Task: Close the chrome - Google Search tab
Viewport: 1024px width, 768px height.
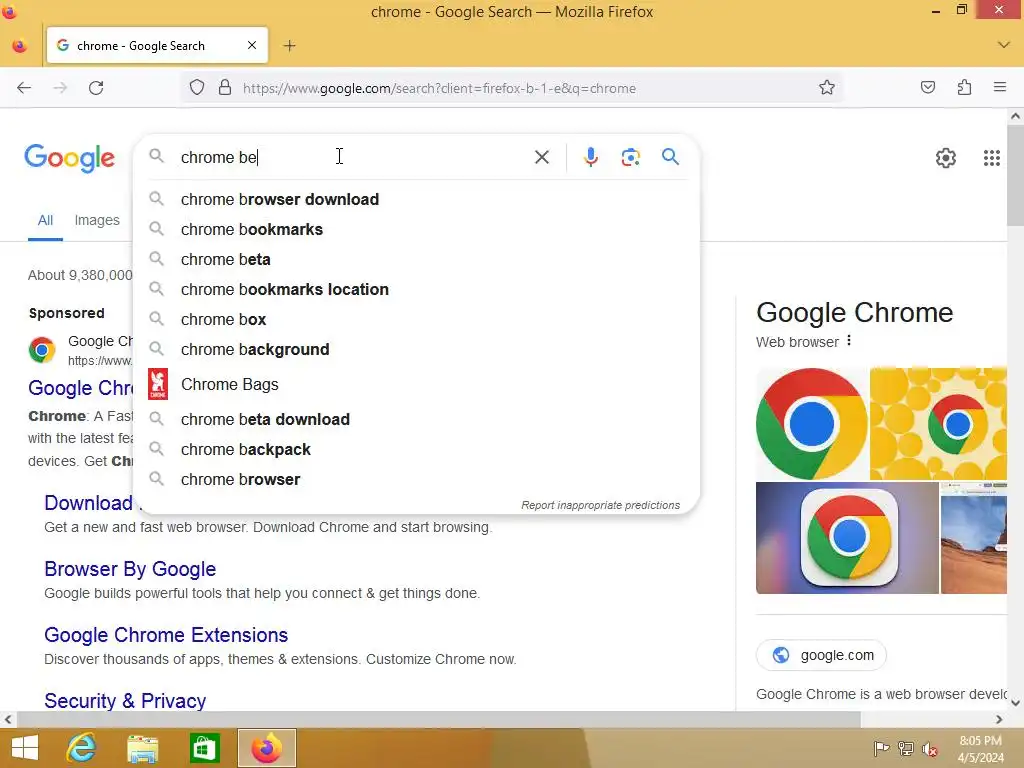Action: [252, 45]
